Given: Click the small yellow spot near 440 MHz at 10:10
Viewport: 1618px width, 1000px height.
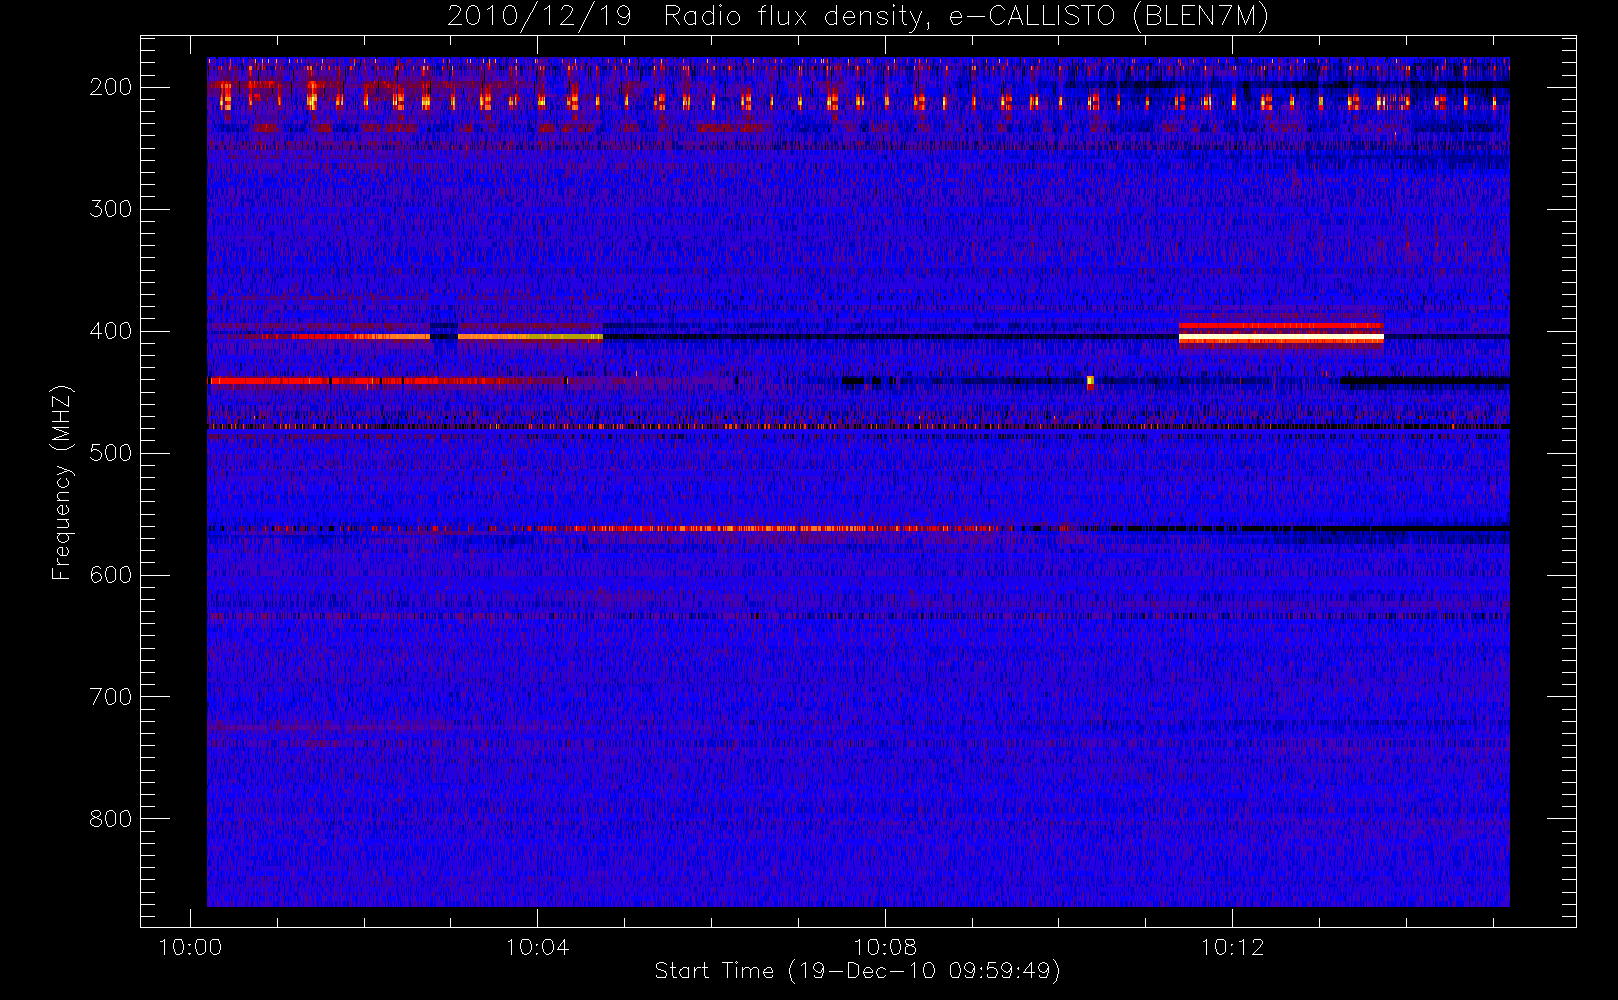Looking at the screenshot, I should point(1090,381).
